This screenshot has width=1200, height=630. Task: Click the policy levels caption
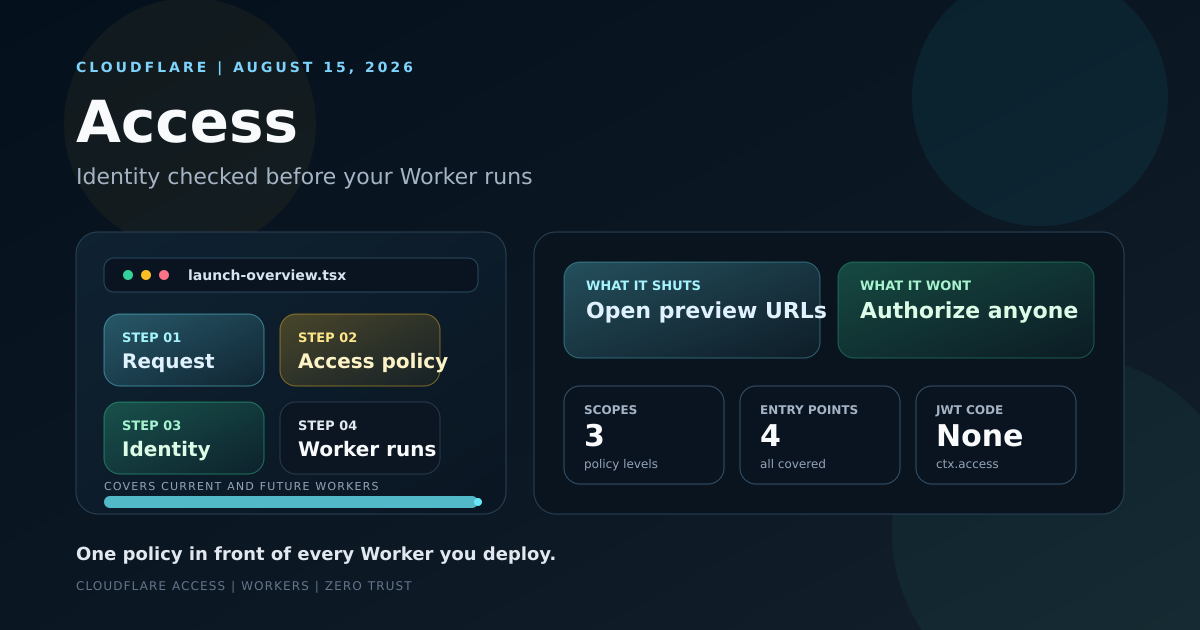(x=621, y=464)
